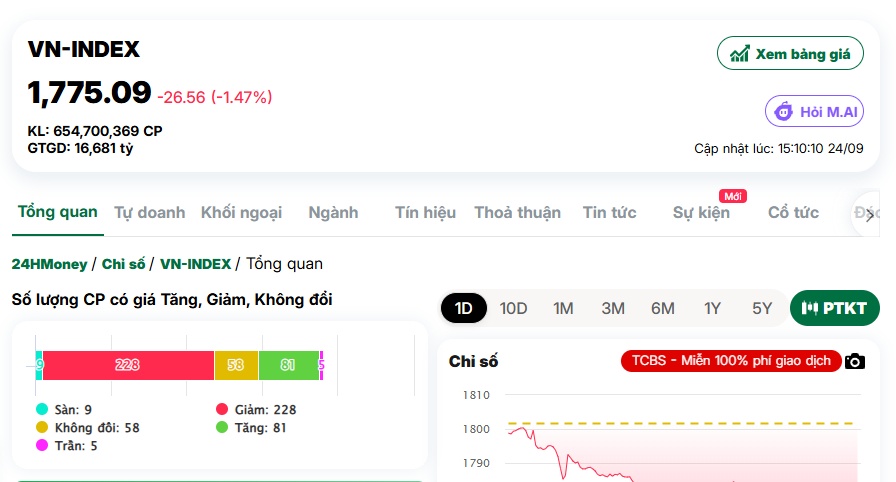The height and width of the screenshot is (482, 896).
Task: Open the Ngành tab
Action: point(333,212)
